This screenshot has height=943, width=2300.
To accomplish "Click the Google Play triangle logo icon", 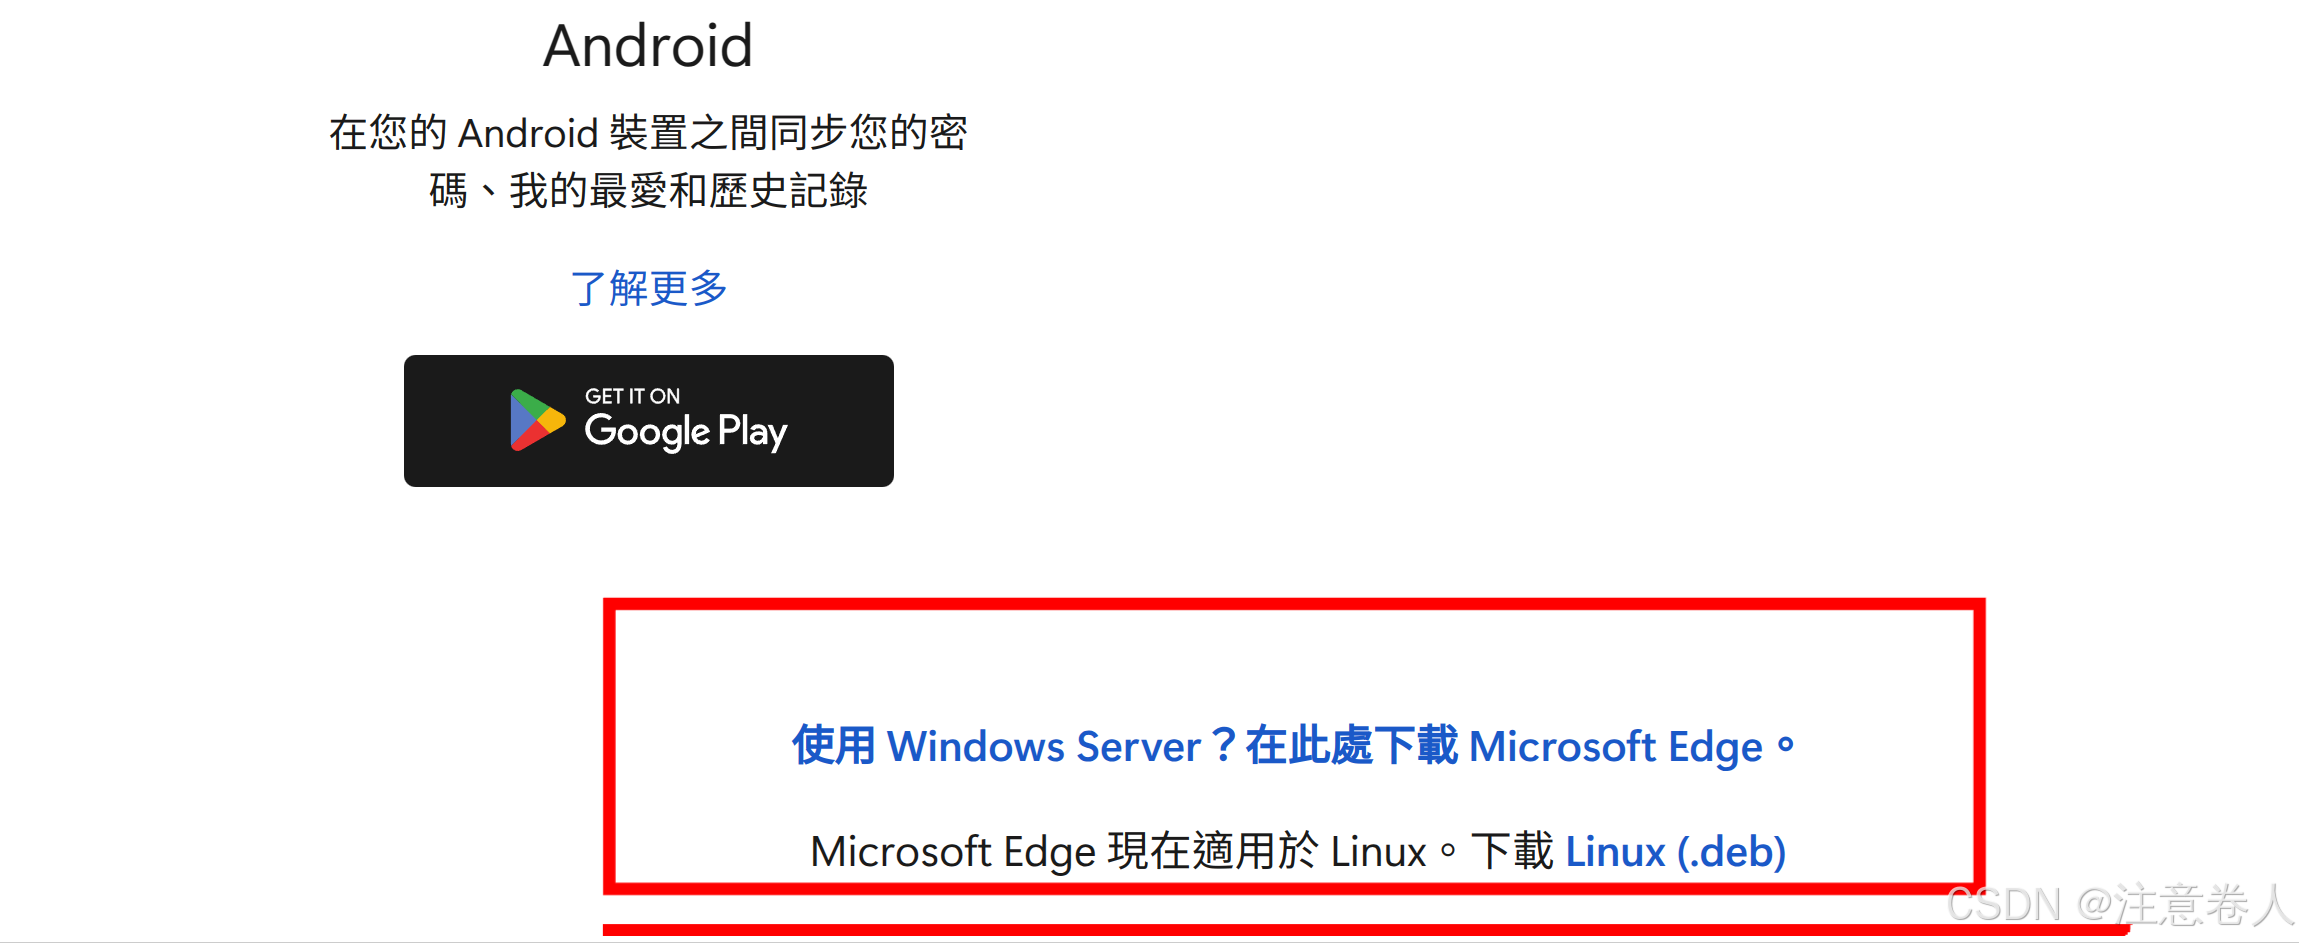I will pos(537,420).
